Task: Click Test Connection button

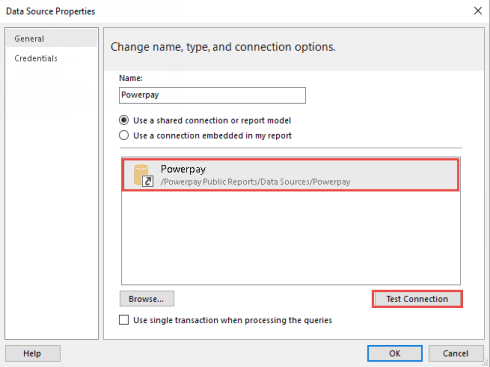Action: click(417, 299)
